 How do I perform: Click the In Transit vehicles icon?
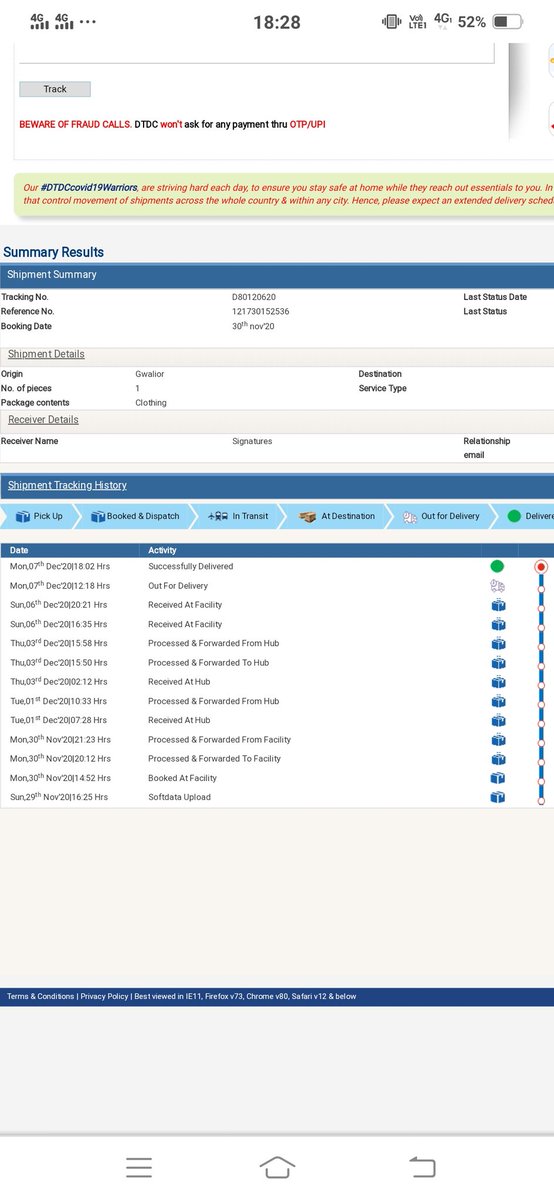tap(218, 516)
